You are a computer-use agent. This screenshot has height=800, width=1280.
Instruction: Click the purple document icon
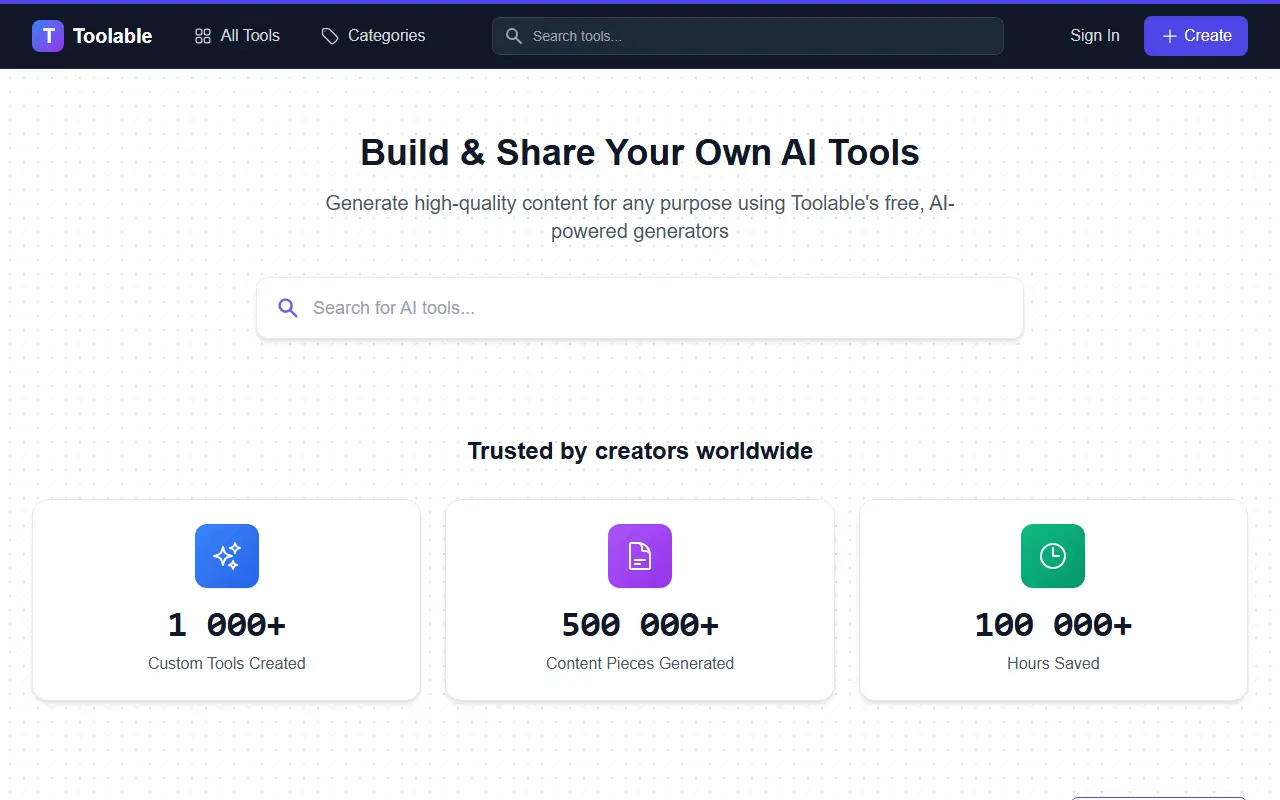(x=640, y=556)
